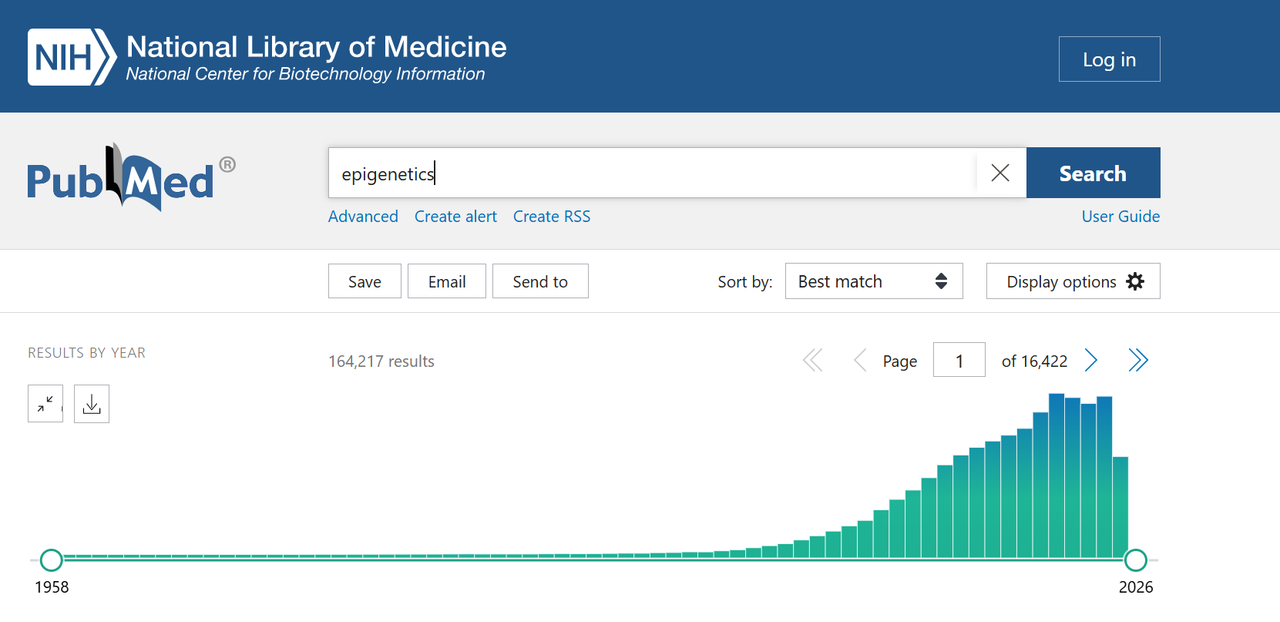Image resolution: width=1280 pixels, height=622 pixels.
Task: Click the Create RSS link
Action: (x=552, y=216)
